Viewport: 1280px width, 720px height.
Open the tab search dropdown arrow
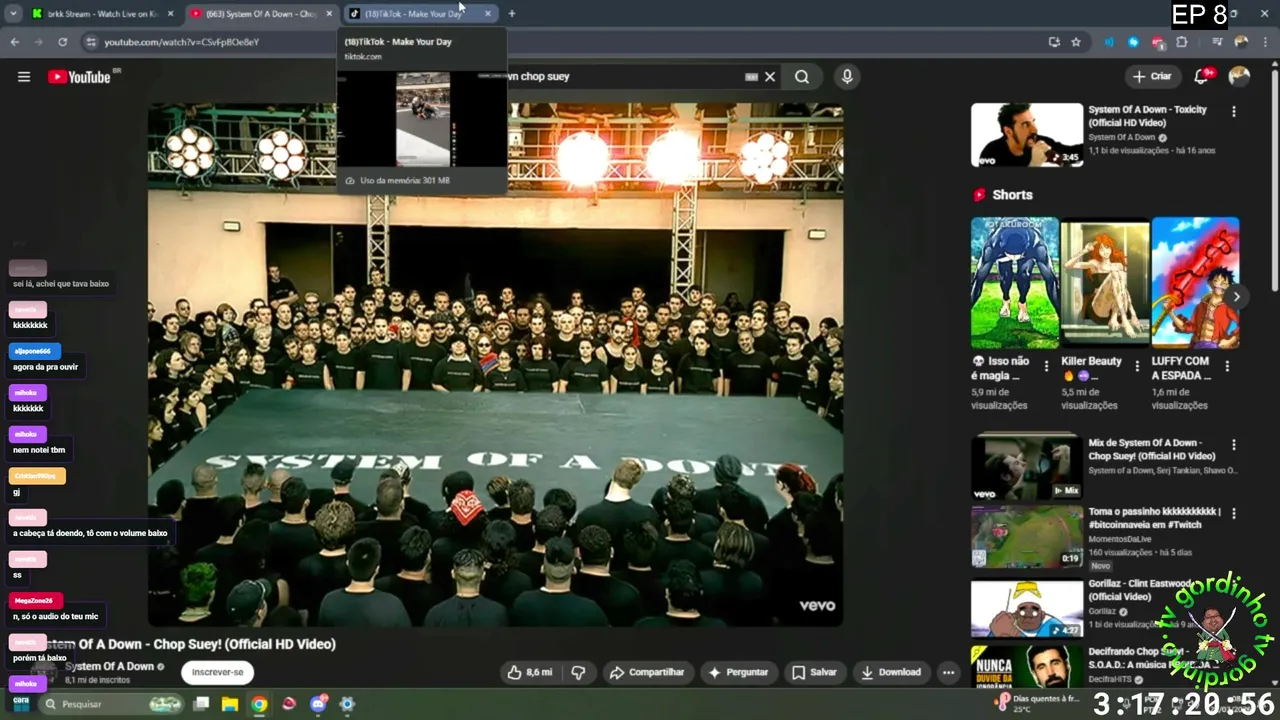(x=13, y=14)
